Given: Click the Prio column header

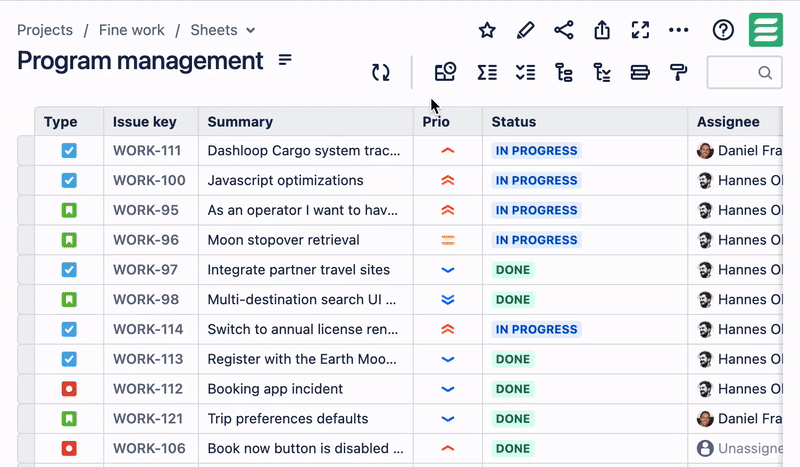Looking at the screenshot, I should (x=447, y=122).
